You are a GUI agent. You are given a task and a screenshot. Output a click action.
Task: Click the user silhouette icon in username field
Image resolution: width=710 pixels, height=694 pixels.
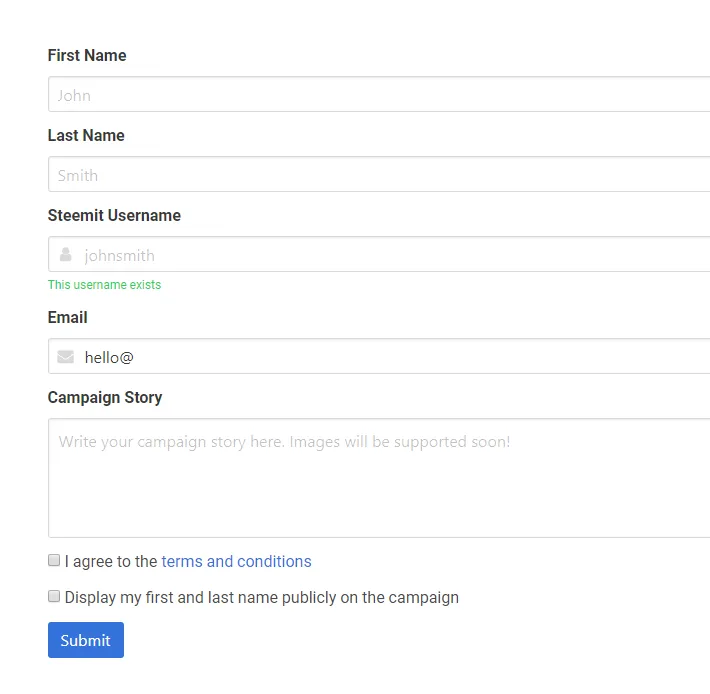(x=66, y=254)
